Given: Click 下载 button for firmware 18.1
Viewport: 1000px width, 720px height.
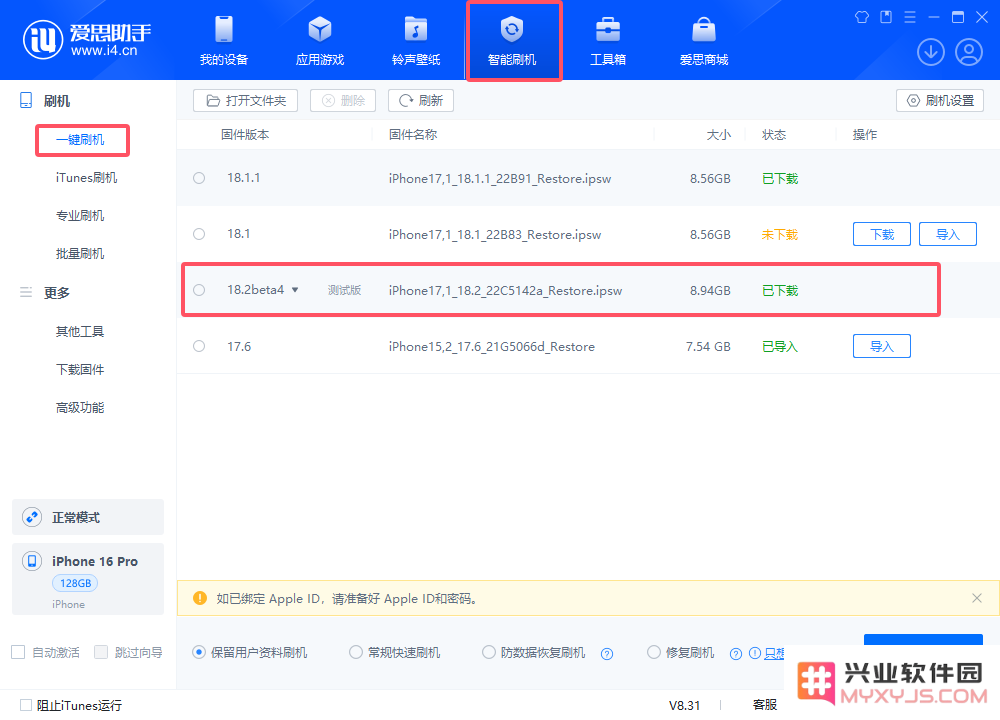Looking at the screenshot, I should click(882, 234).
